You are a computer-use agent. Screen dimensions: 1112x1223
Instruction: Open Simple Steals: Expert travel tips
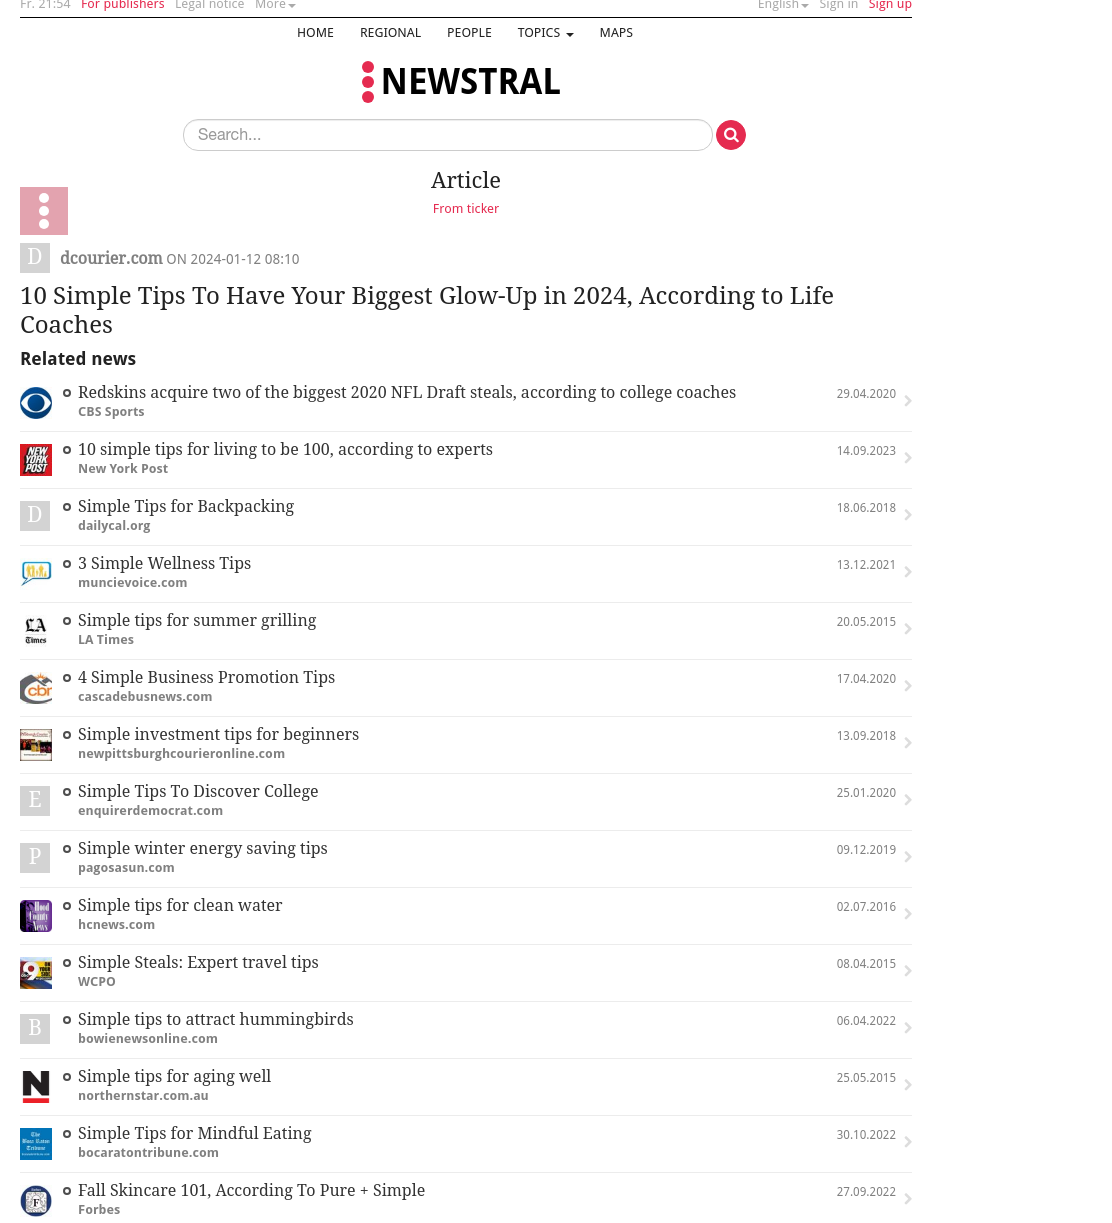coord(198,962)
